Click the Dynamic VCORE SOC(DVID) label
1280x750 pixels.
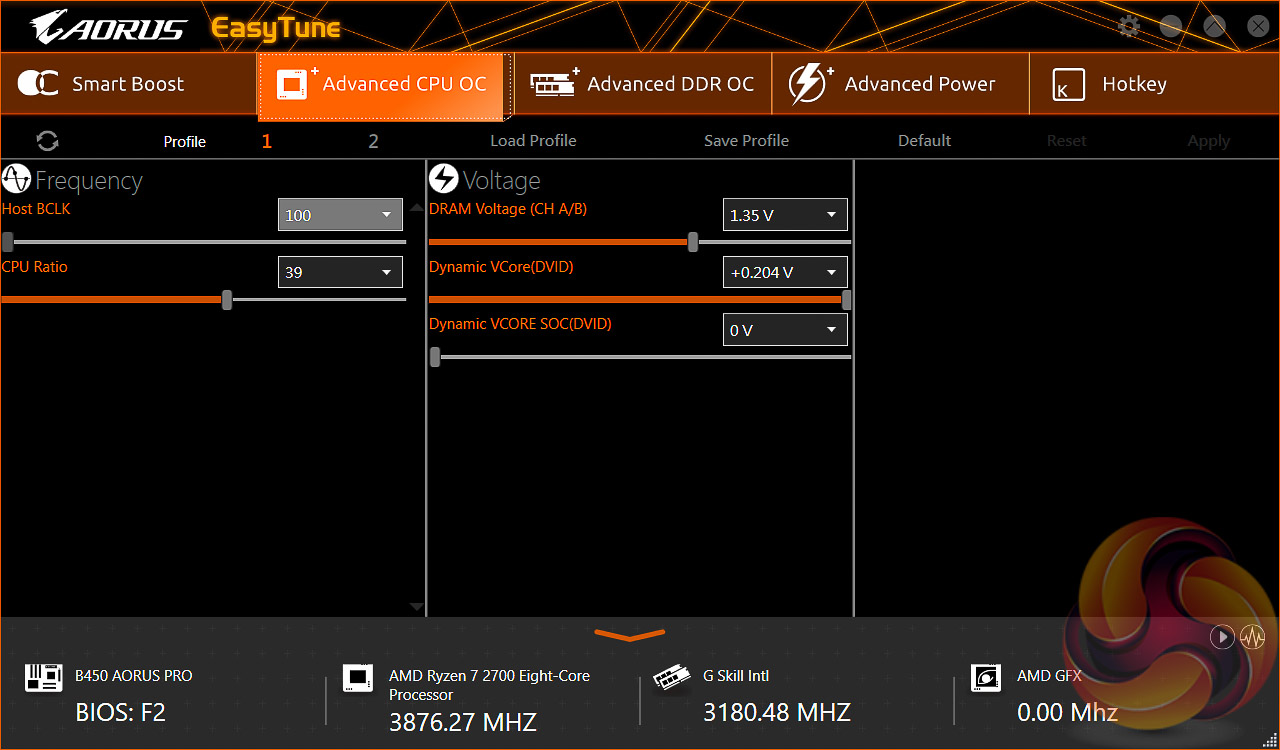click(520, 324)
